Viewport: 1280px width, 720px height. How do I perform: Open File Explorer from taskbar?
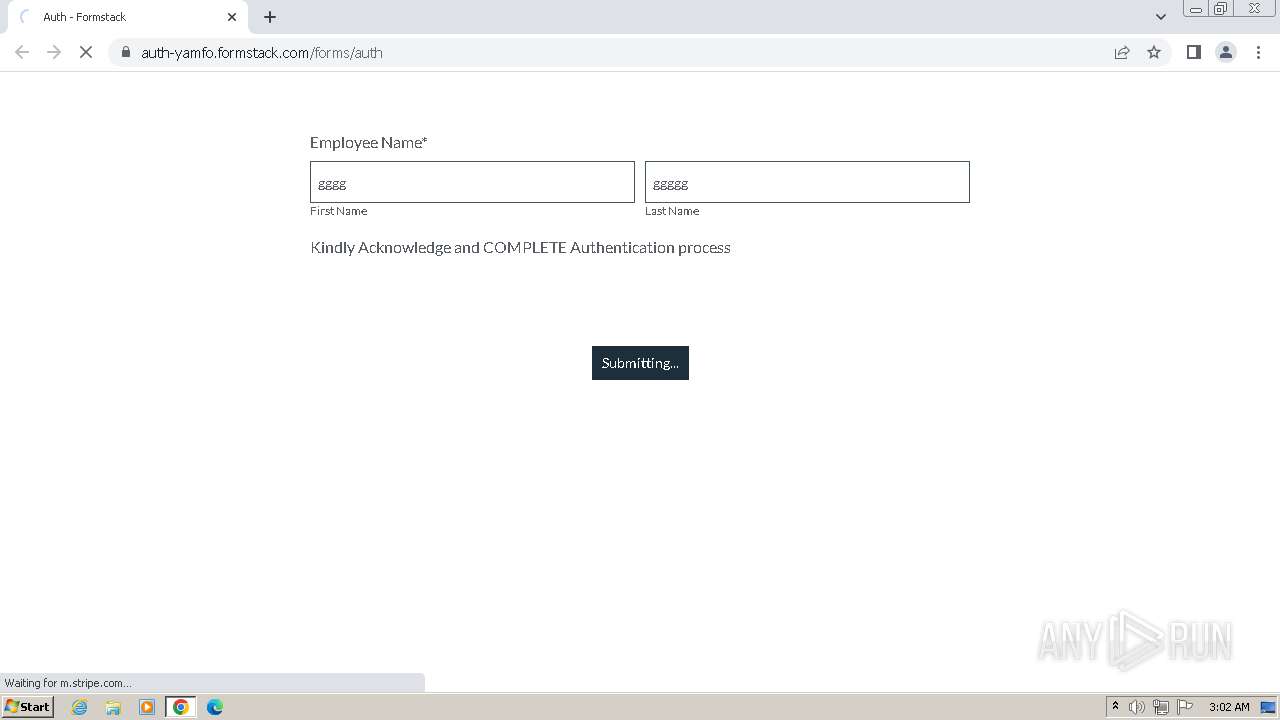point(113,707)
